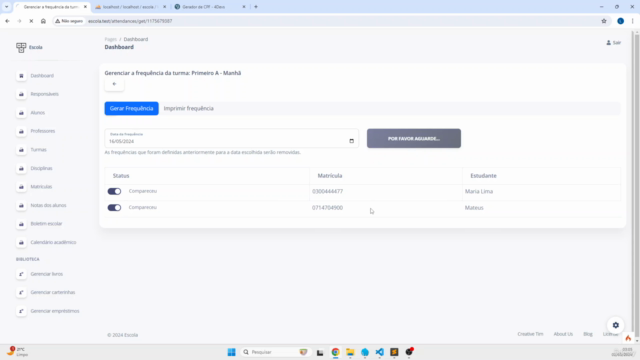The image size is (640, 360).
Task: Open About Us footer link
Action: (563, 334)
